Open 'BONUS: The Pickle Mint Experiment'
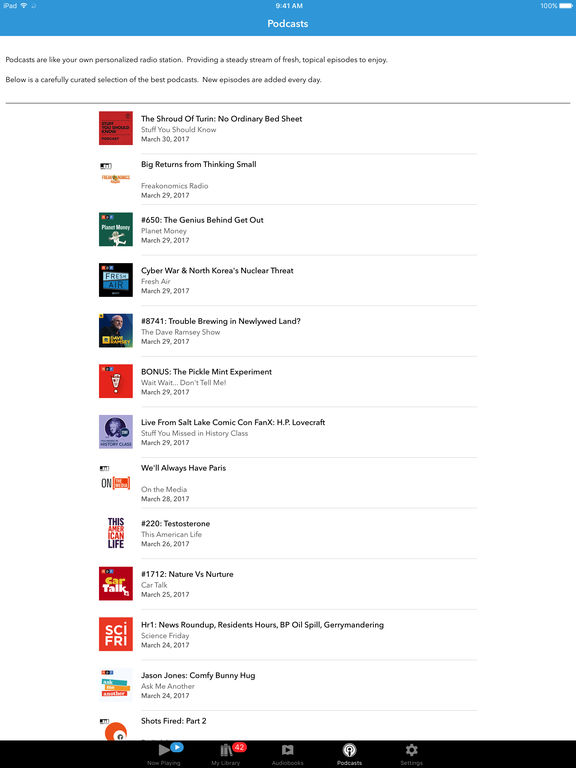This screenshot has width=576, height=768. pyautogui.click(x=206, y=372)
